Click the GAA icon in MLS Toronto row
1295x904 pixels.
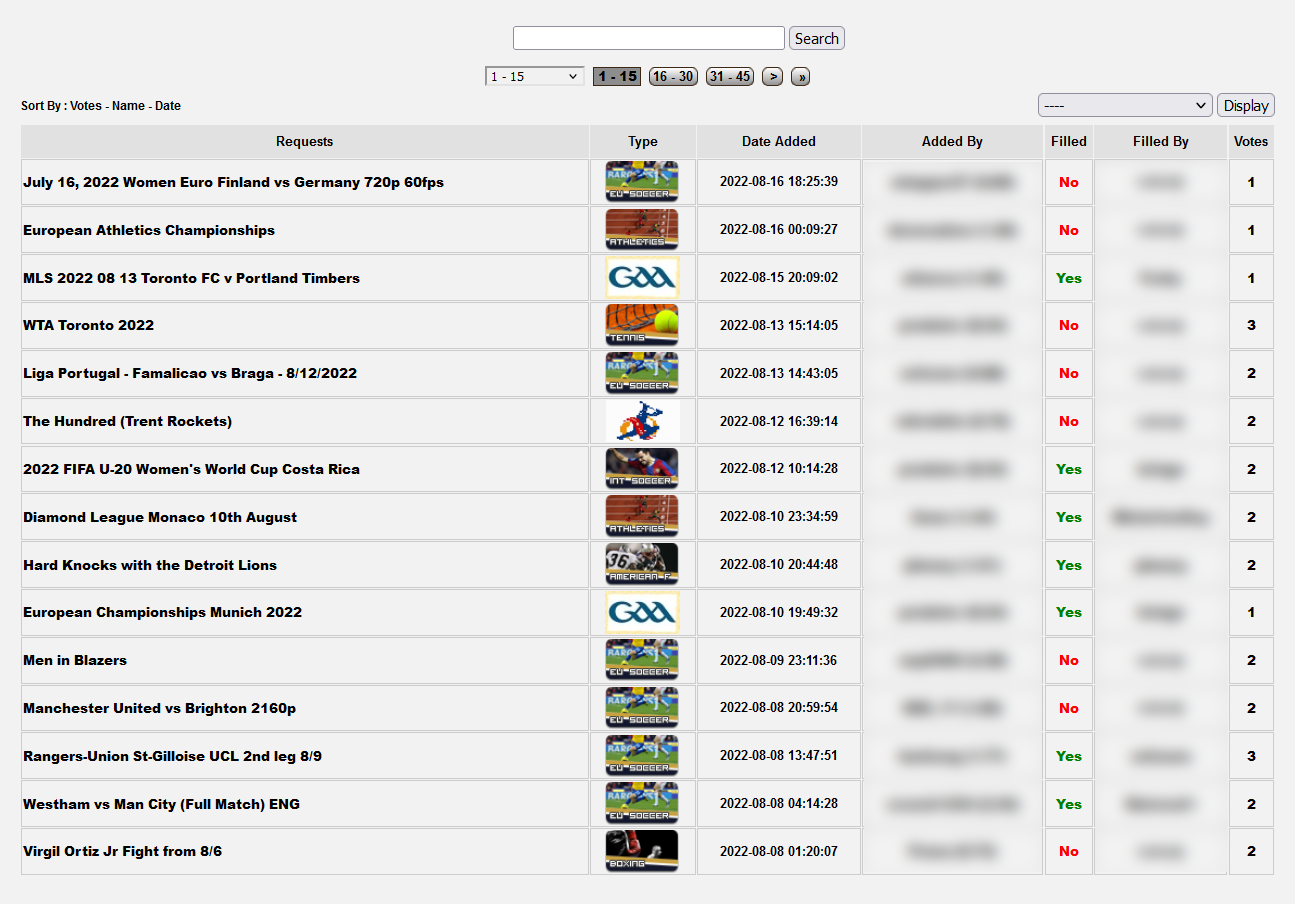[x=642, y=278]
